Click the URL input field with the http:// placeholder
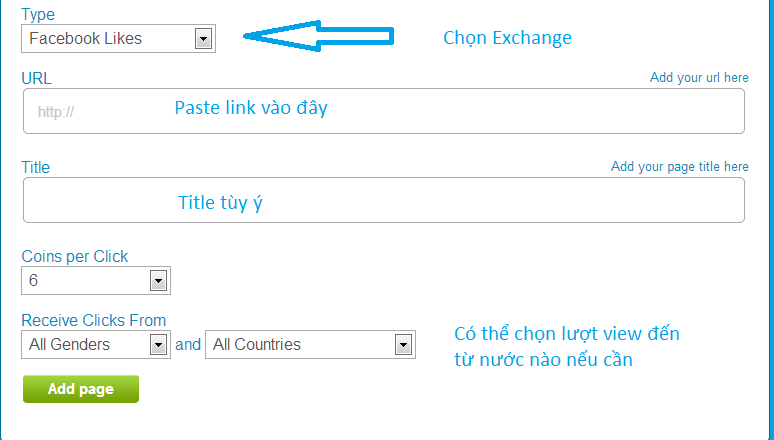This screenshot has width=774, height=440. [383, 111]
